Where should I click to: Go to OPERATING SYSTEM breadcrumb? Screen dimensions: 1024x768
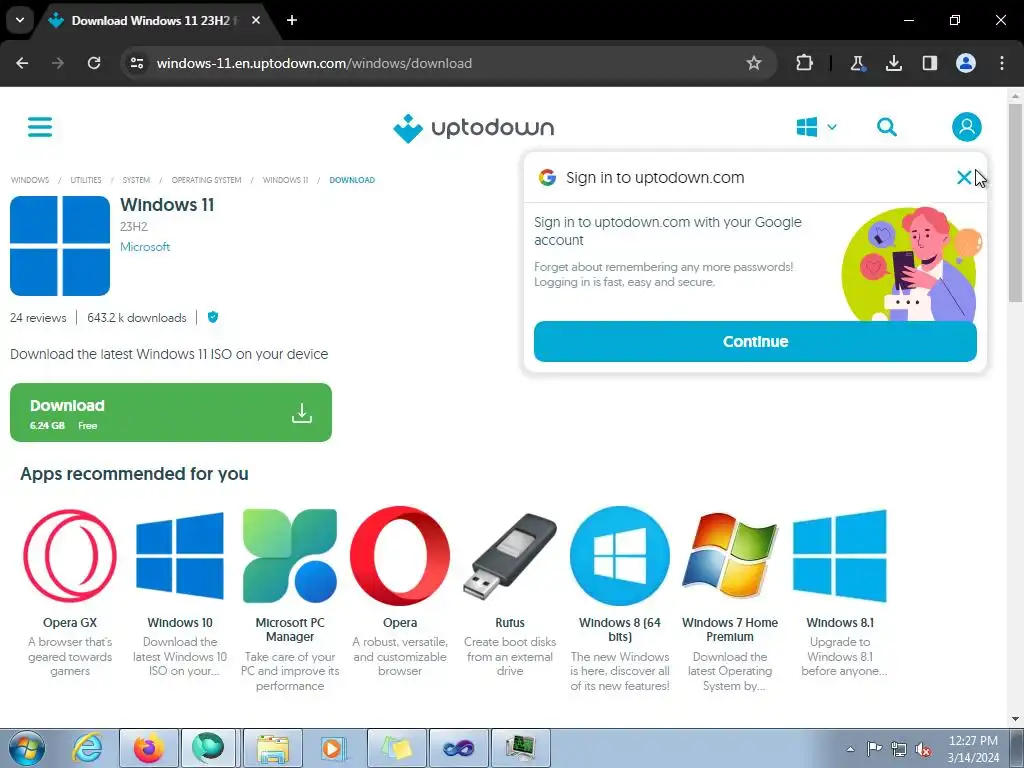pyautogui.click(x=206, y=180)
